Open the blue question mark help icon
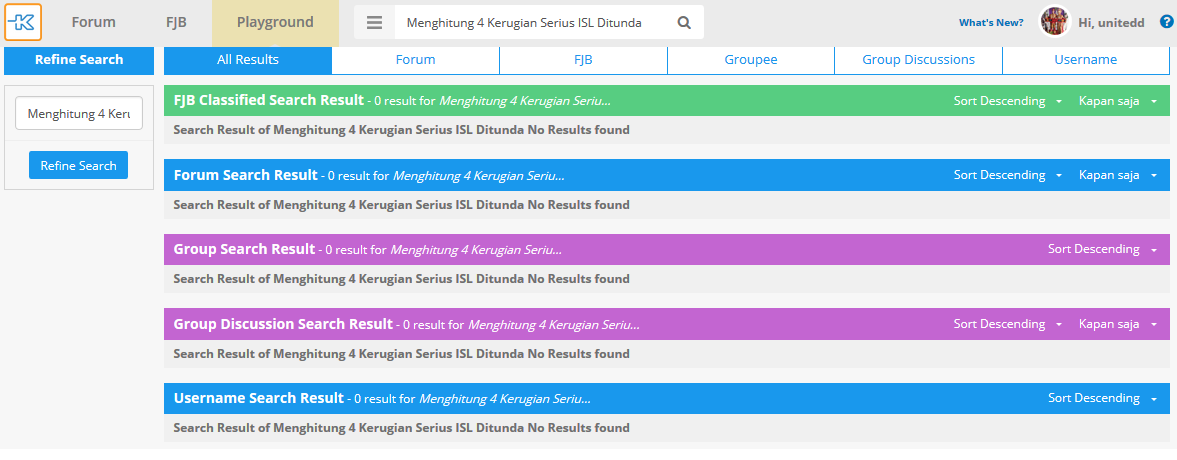Image resolution: width=1177 pixels, height=460 pixels. click(1166, 23)
